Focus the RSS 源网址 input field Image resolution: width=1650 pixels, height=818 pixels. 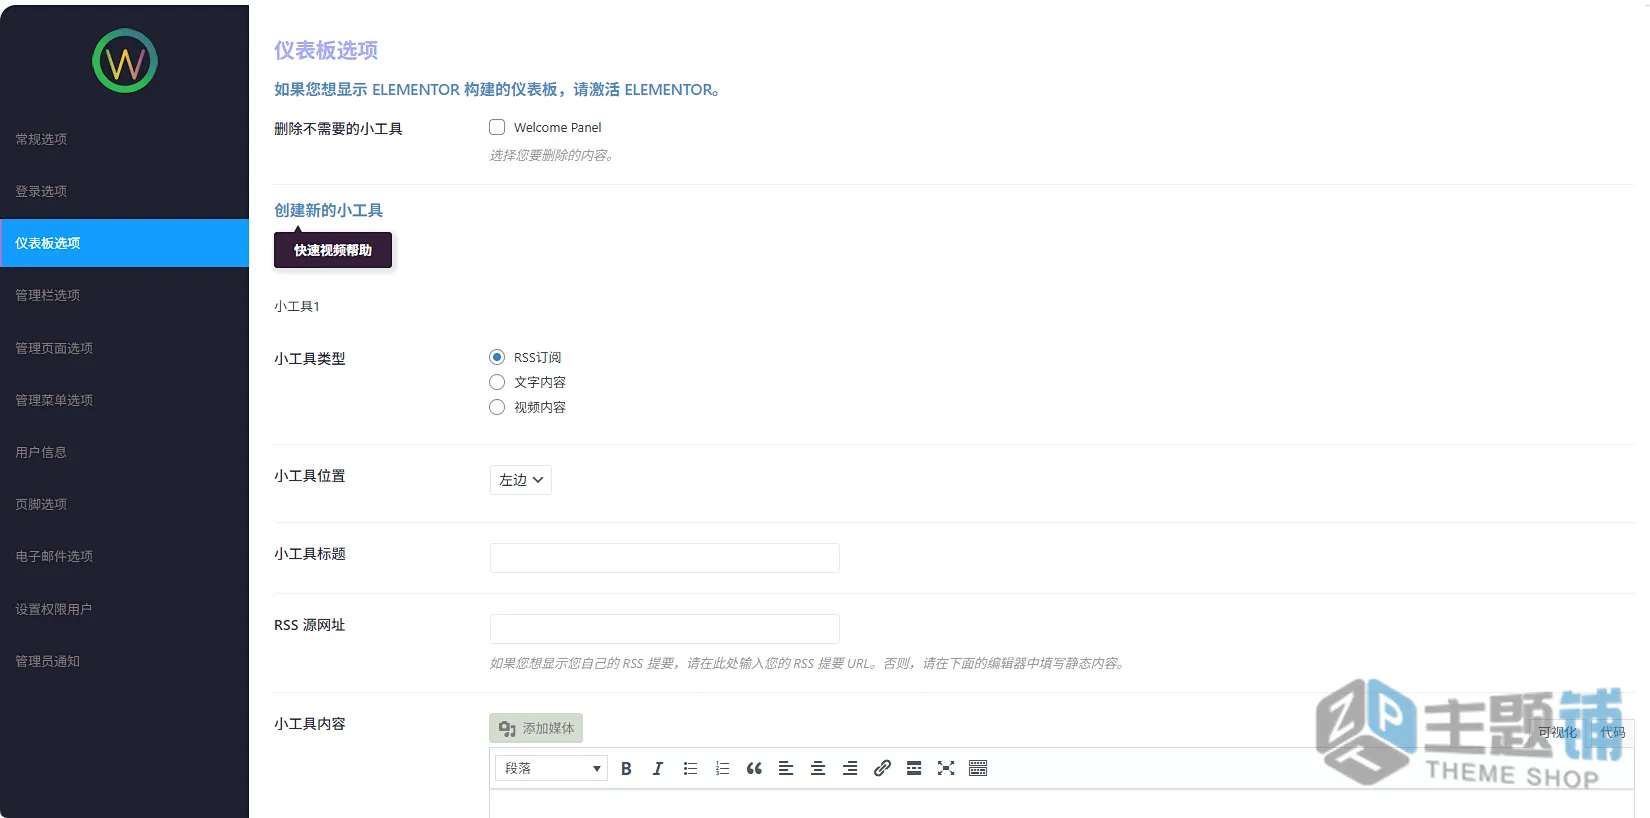pos(665,629)
